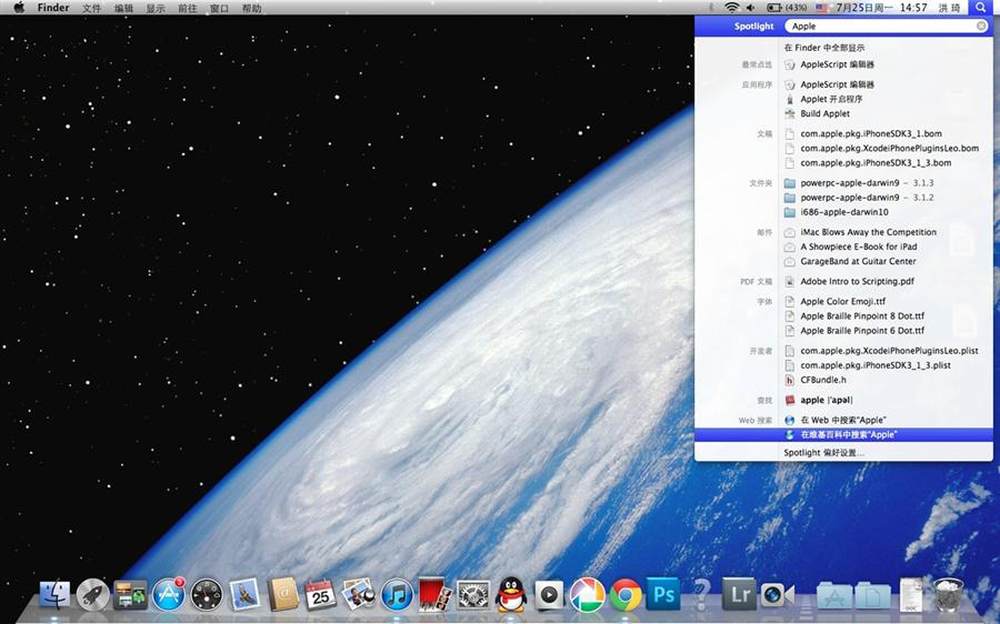
Task: Open the U.S. flag input menu
Action: tap(821, 8)
